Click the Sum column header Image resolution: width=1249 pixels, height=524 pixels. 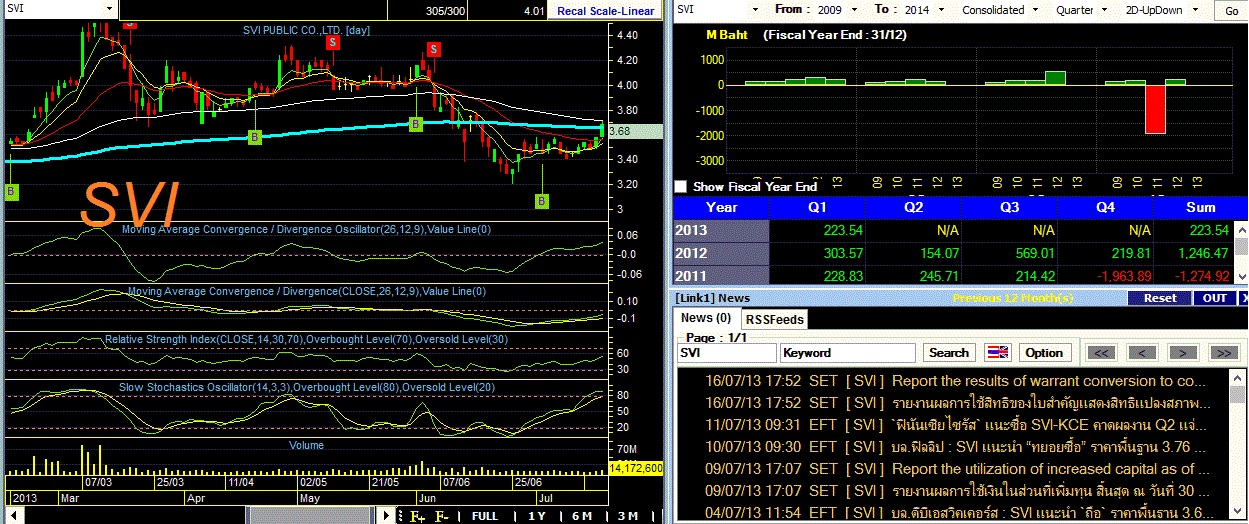pos(1200,207)
